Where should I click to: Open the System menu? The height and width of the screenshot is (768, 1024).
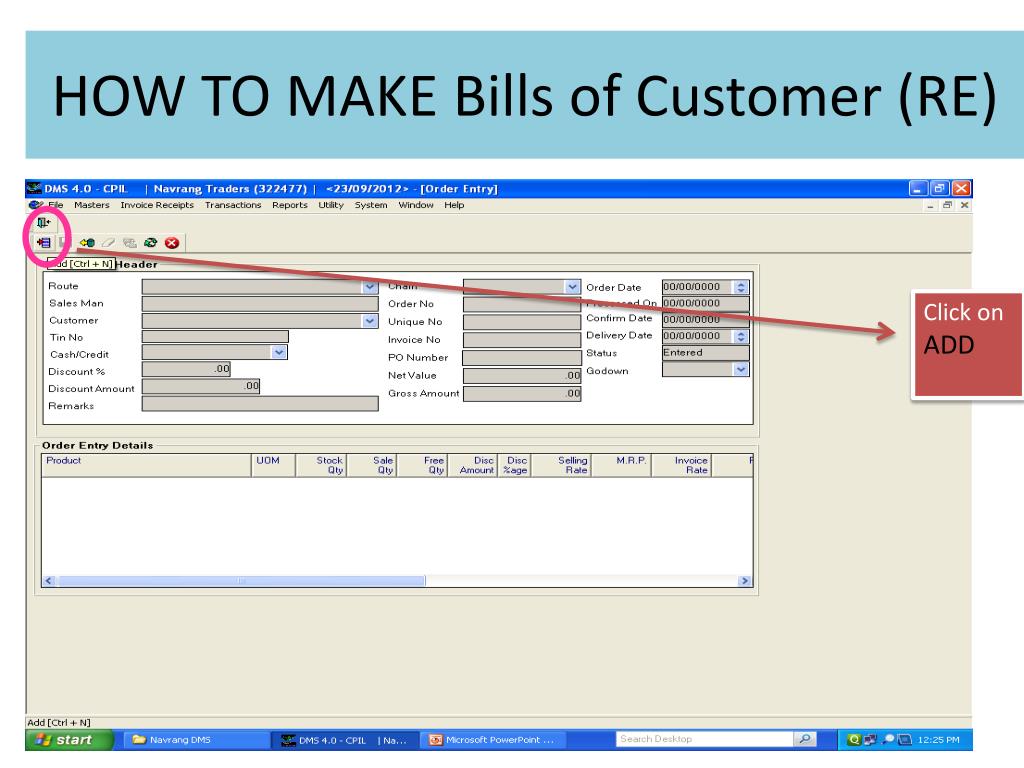371,205
